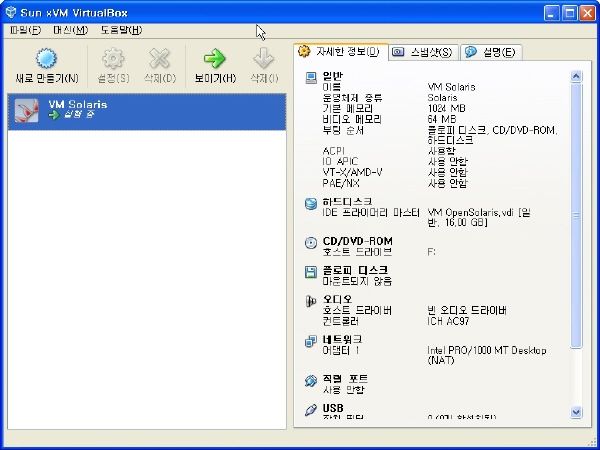Open the 네트워크 section heading link
Screen dimensions: 600x450
(342, 339)
